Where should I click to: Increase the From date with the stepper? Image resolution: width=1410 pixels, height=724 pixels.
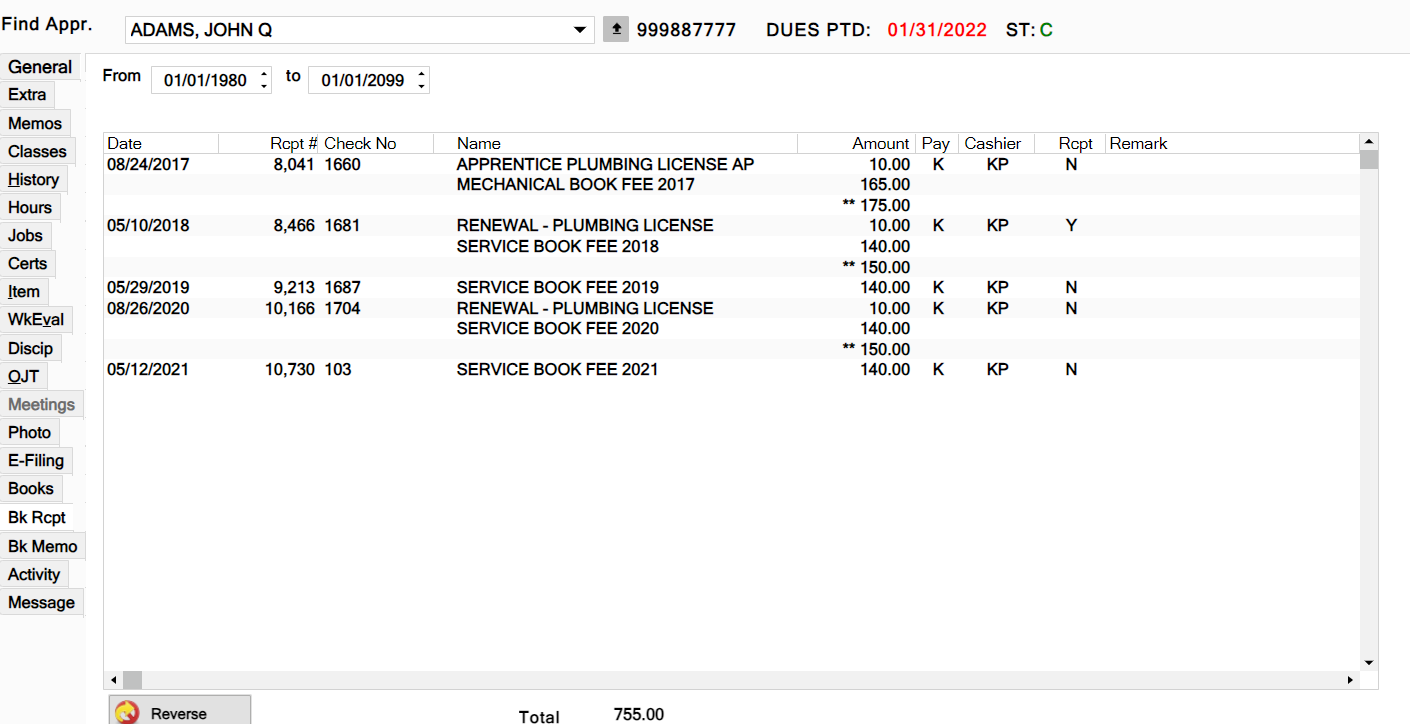coord(264,74)
